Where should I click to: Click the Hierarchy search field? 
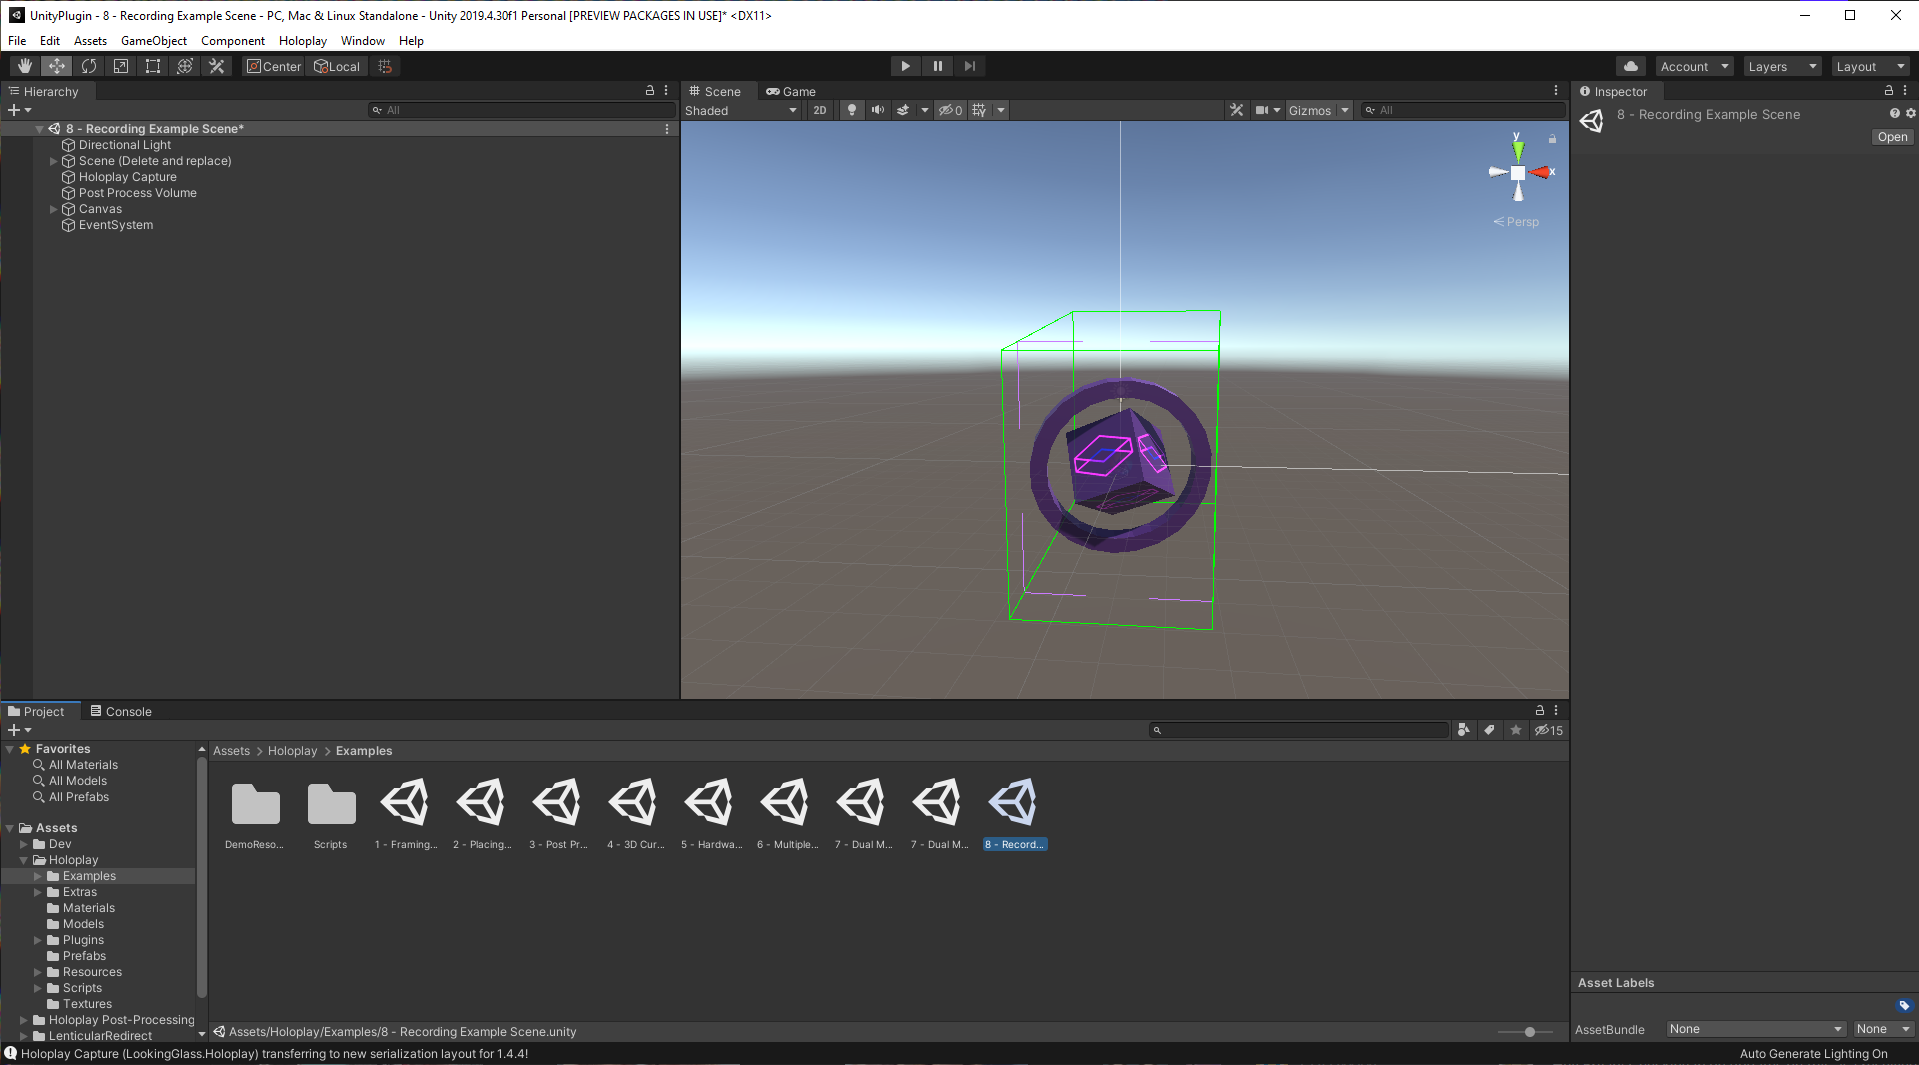tap(520, 110)
